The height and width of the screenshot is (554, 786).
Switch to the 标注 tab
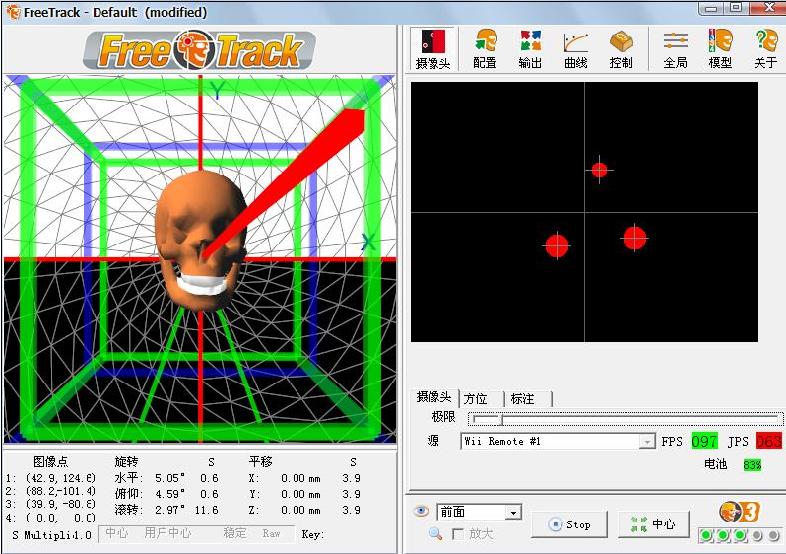coord(522,399)
